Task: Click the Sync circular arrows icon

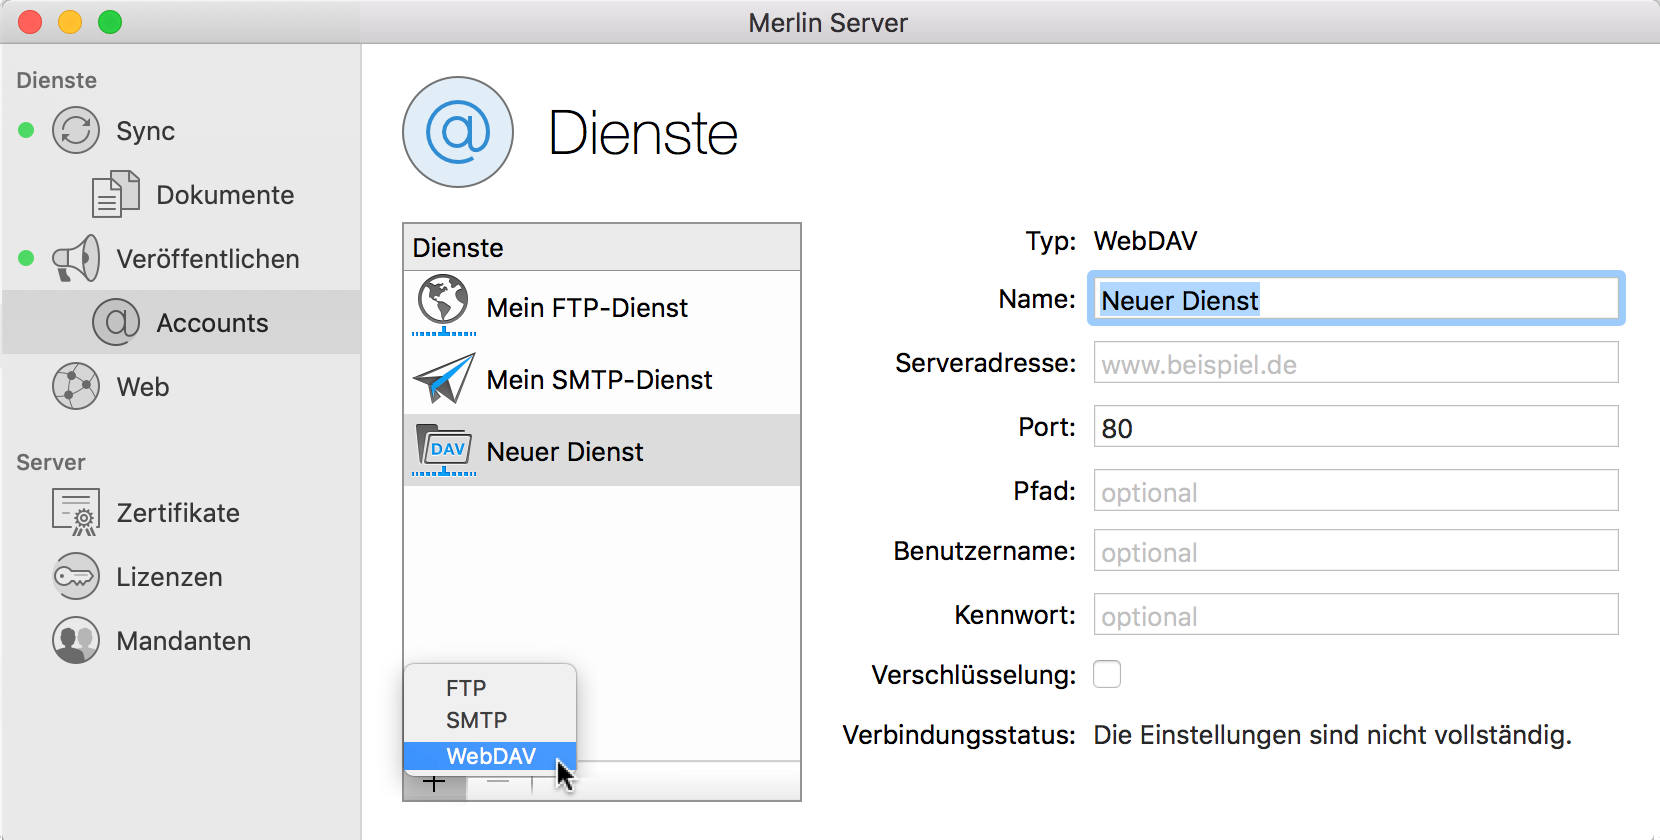Action: coord(76,131)
